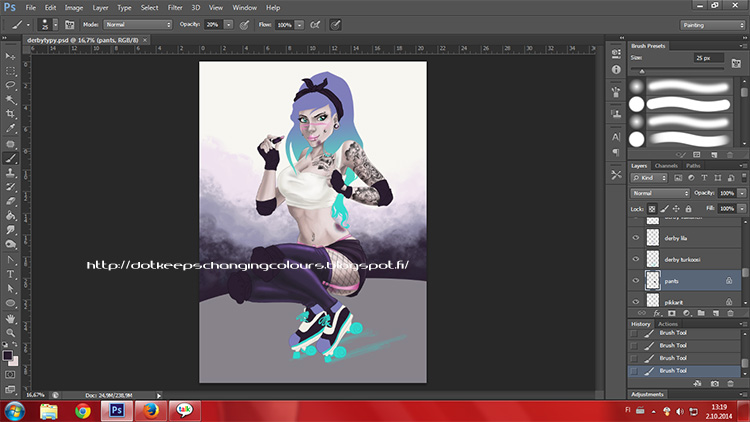Switch to the Actions tab
Image resolution: width=750 pixels, height=422 pixels.
tap(668, 324)
